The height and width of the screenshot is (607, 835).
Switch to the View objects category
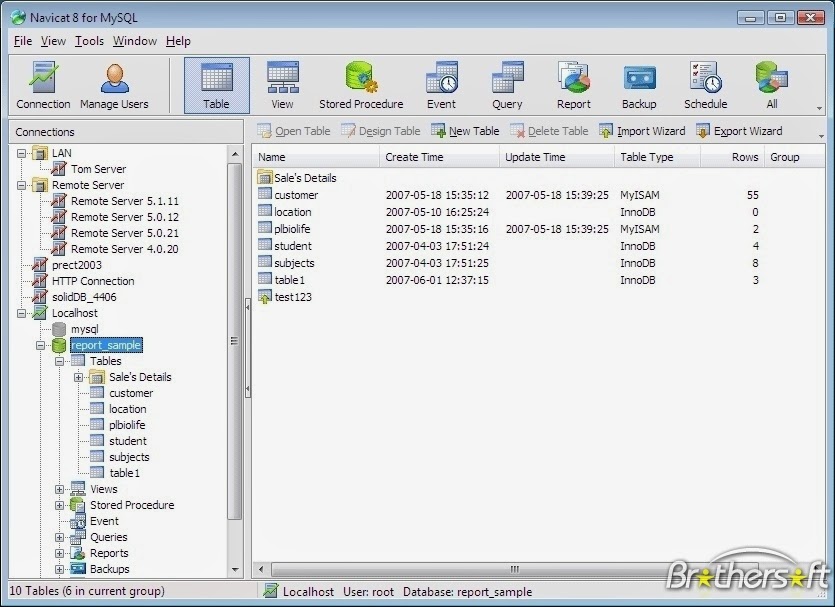click(x=281, y=84)
